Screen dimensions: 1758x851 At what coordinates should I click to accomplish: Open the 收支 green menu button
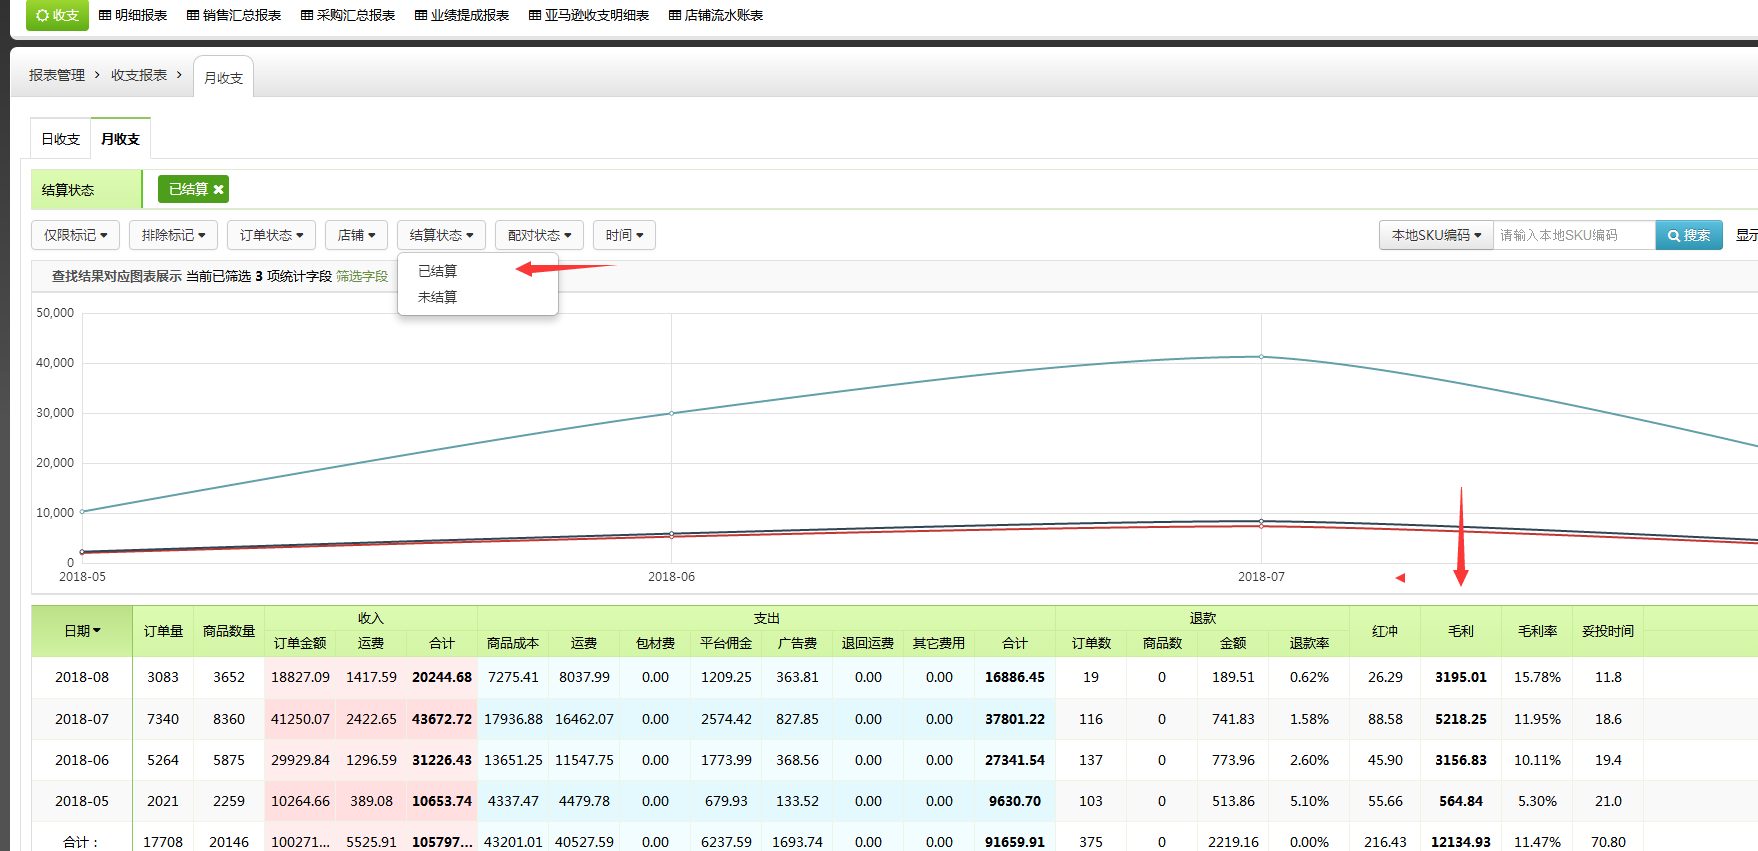click(x=57, y=15)
